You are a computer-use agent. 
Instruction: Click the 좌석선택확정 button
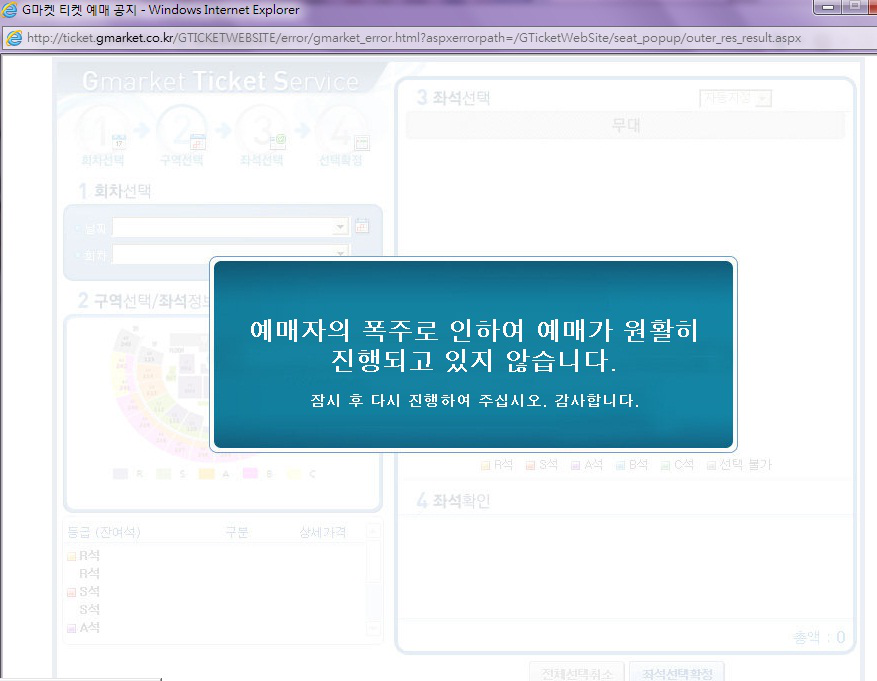(676, 673)
